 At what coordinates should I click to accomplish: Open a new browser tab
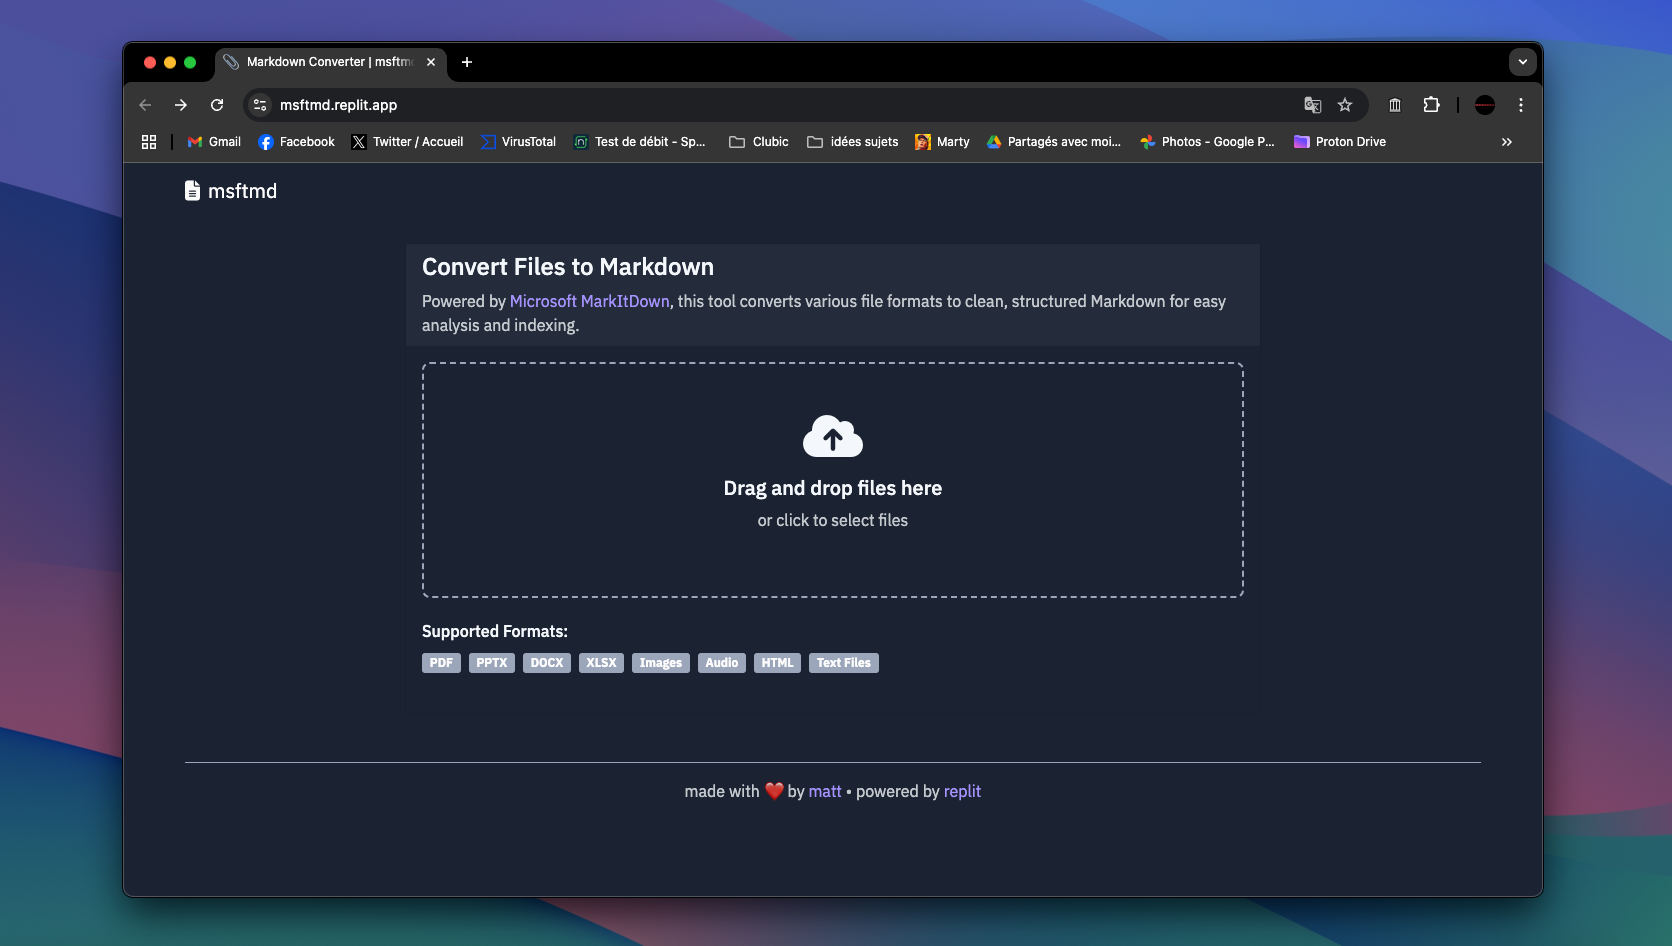[x=466, y=62]
